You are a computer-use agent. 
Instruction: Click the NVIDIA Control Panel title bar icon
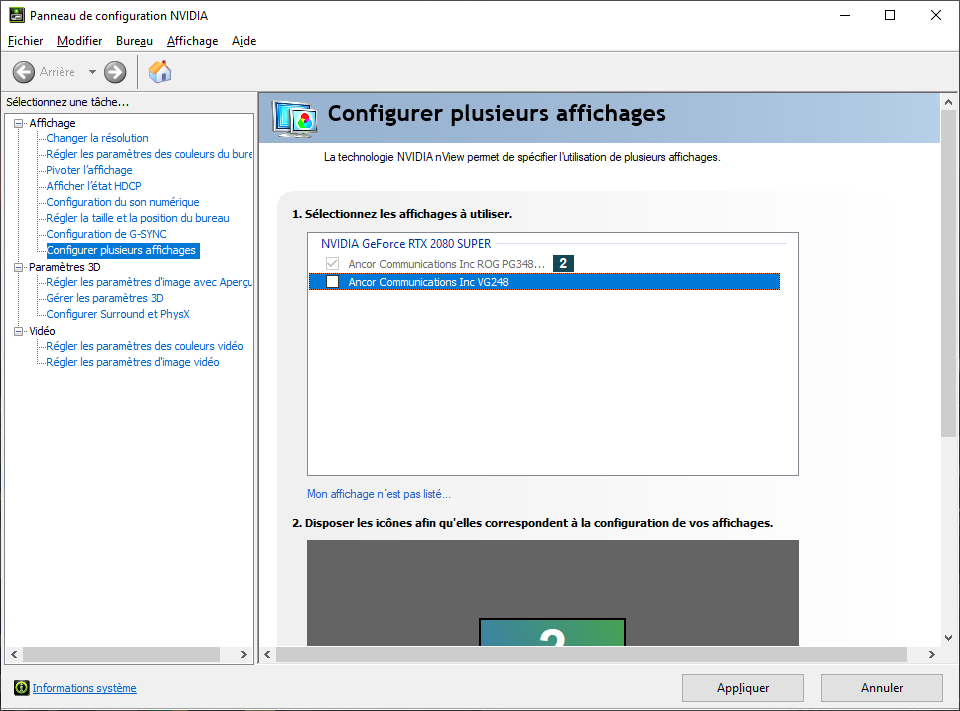17,15
